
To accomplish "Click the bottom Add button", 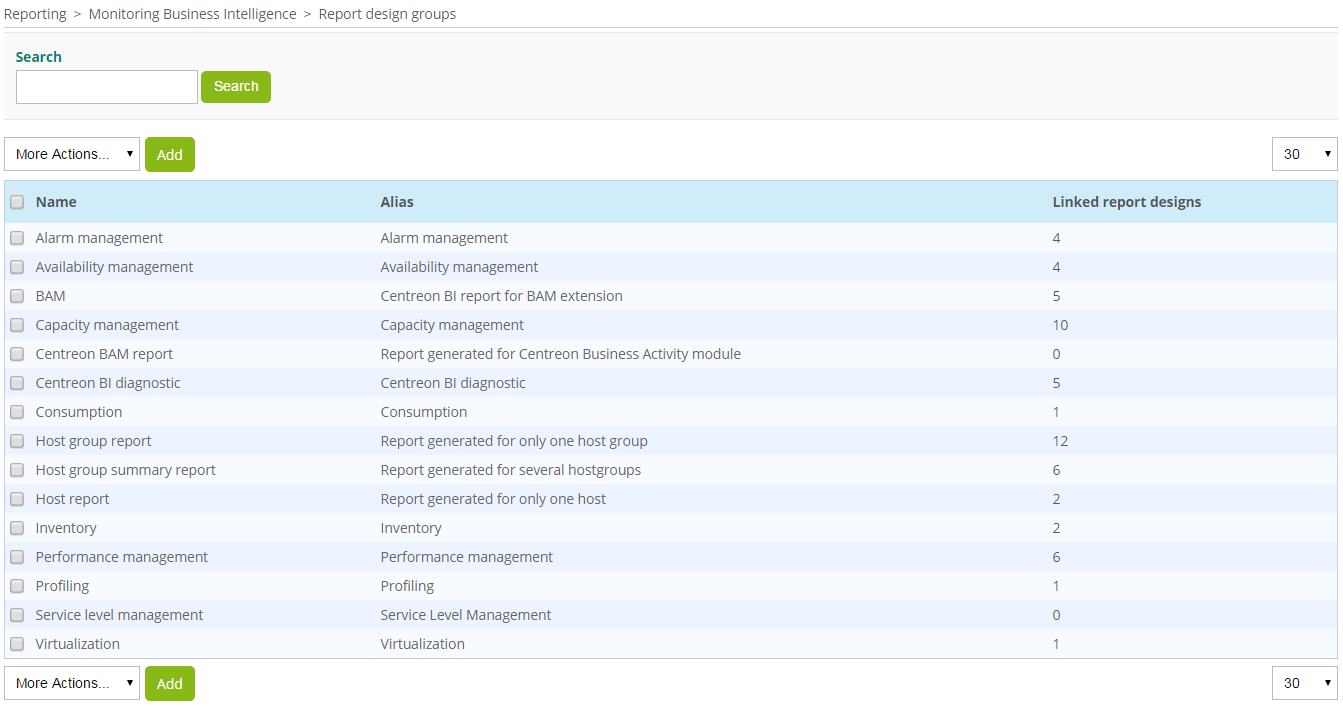I will point(169,683).
